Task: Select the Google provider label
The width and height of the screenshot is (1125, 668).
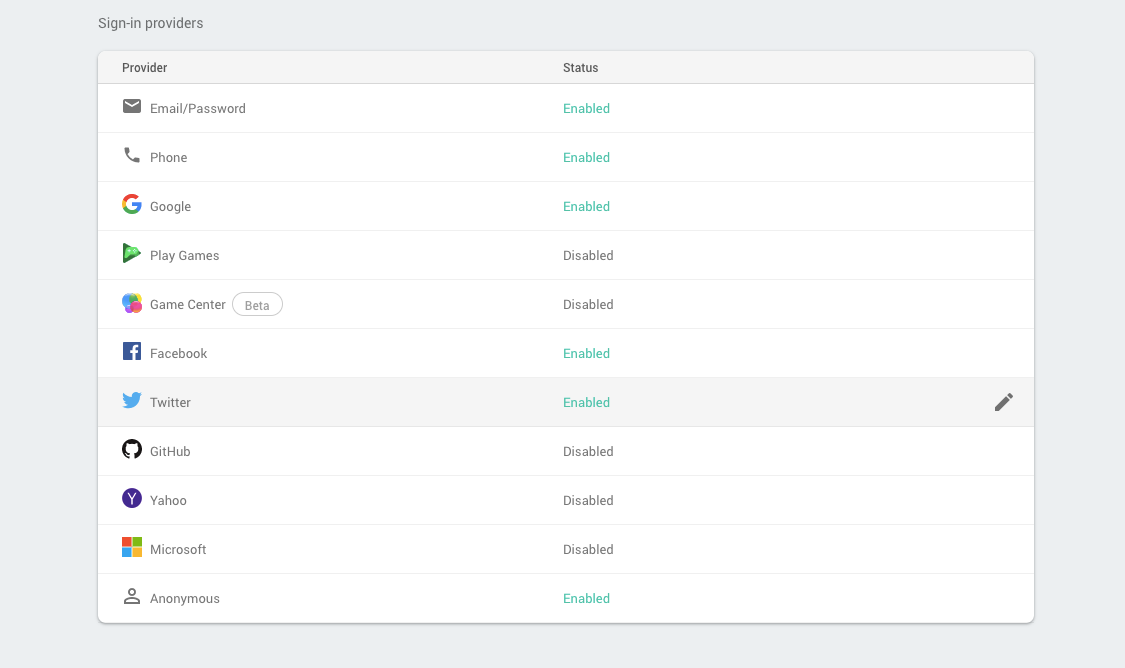Action: pos(170,207)
